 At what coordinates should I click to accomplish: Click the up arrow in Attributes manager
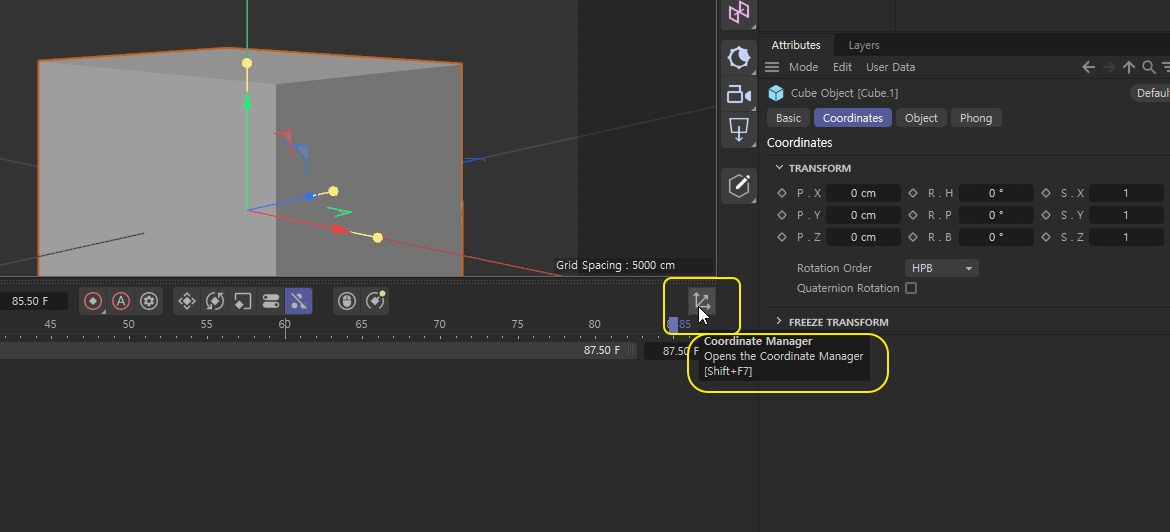click(1128, 67)
